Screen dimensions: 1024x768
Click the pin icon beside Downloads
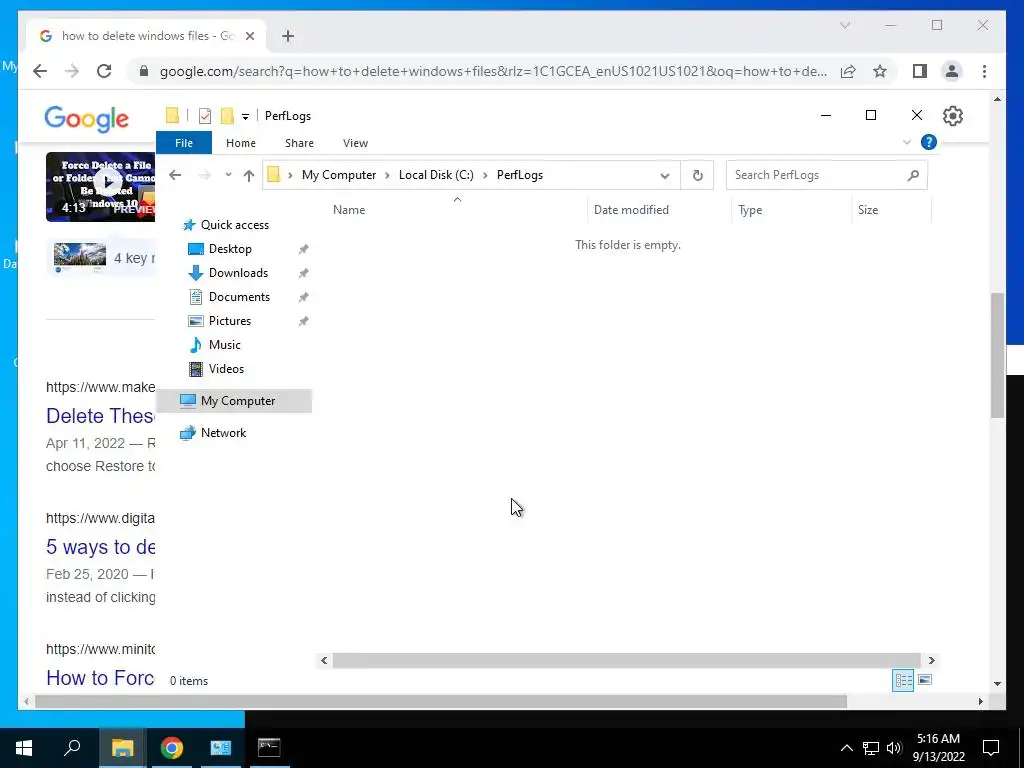(303, 274)
